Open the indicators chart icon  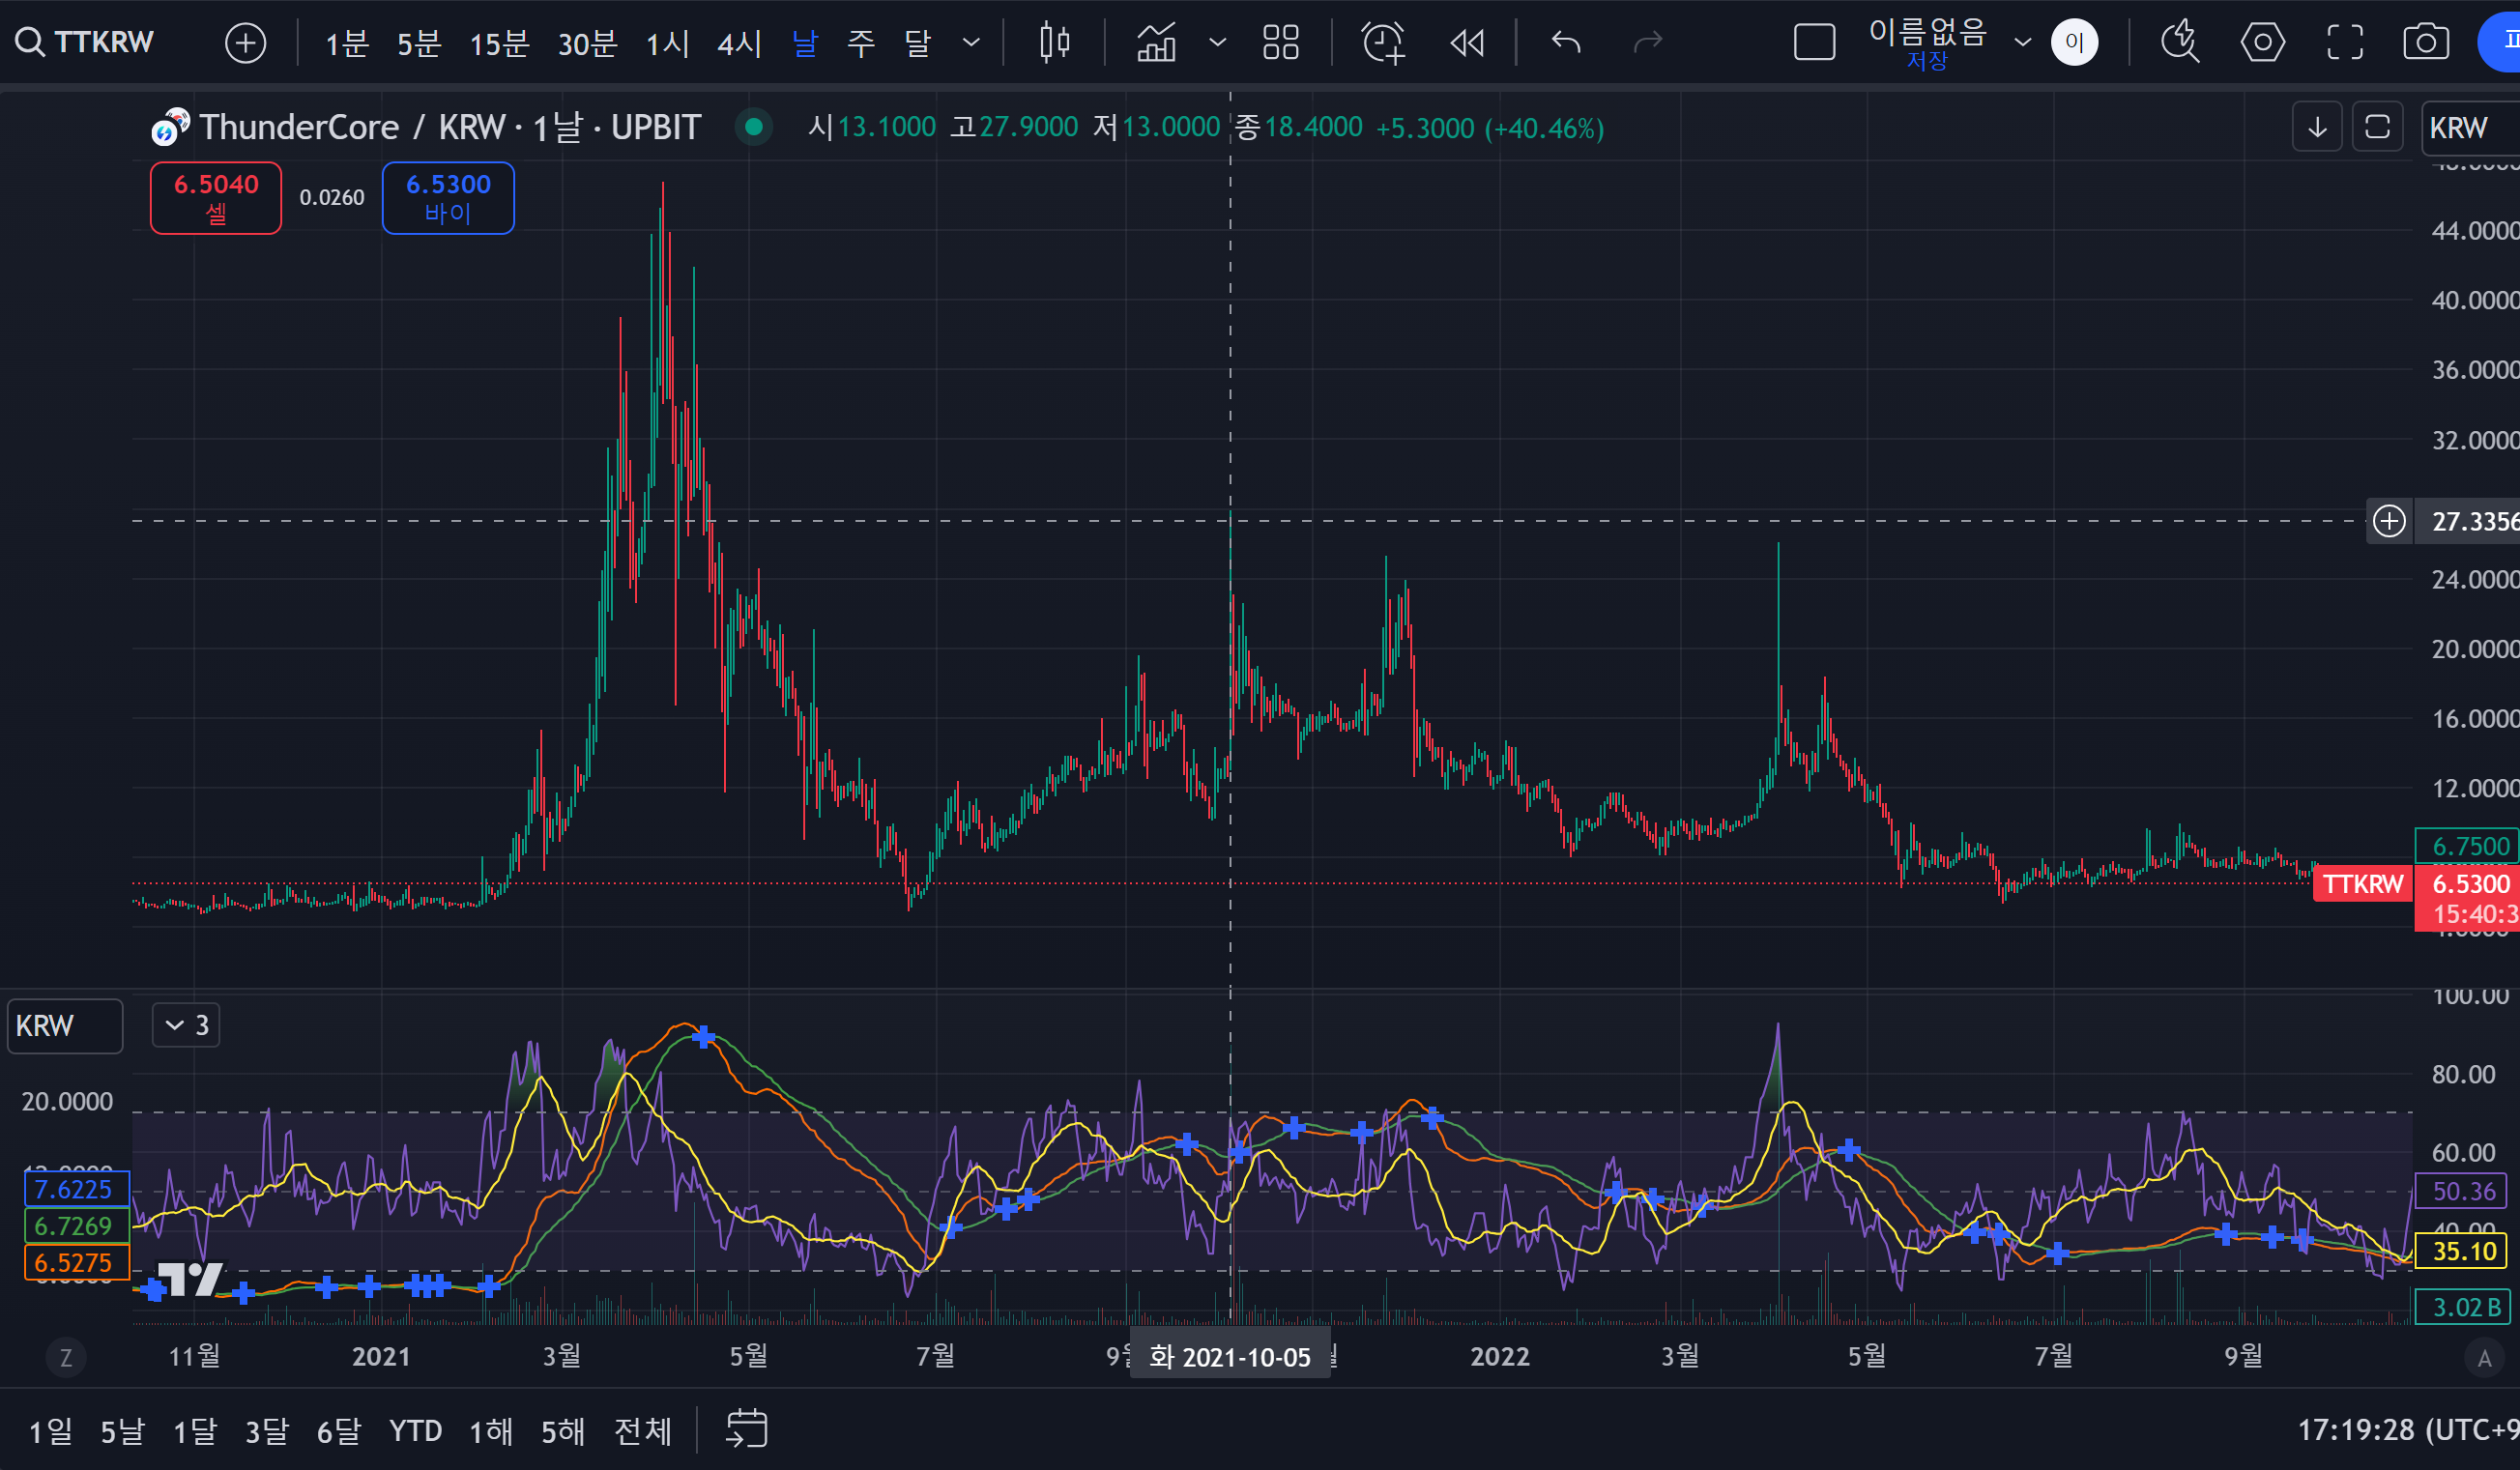tap(1156, 43)
